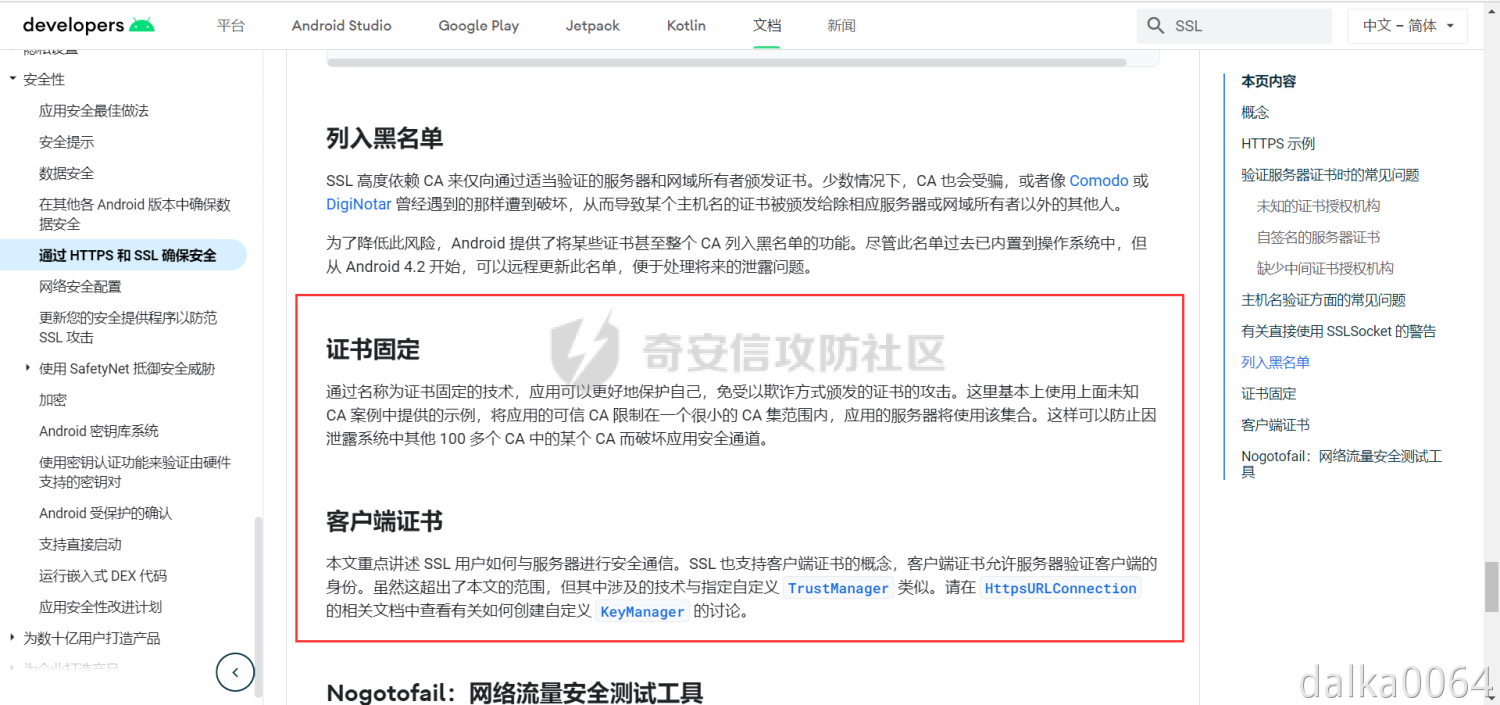This screenshot has height=705, width=1500.
Task: Jump to HTTPS 示例 in page contents
Action: 1278,144
